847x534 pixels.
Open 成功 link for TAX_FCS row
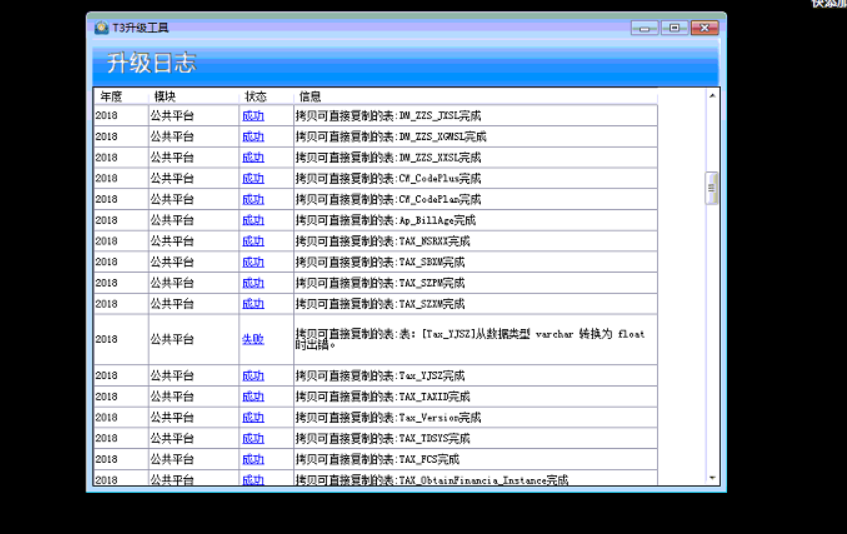[253, 459]
